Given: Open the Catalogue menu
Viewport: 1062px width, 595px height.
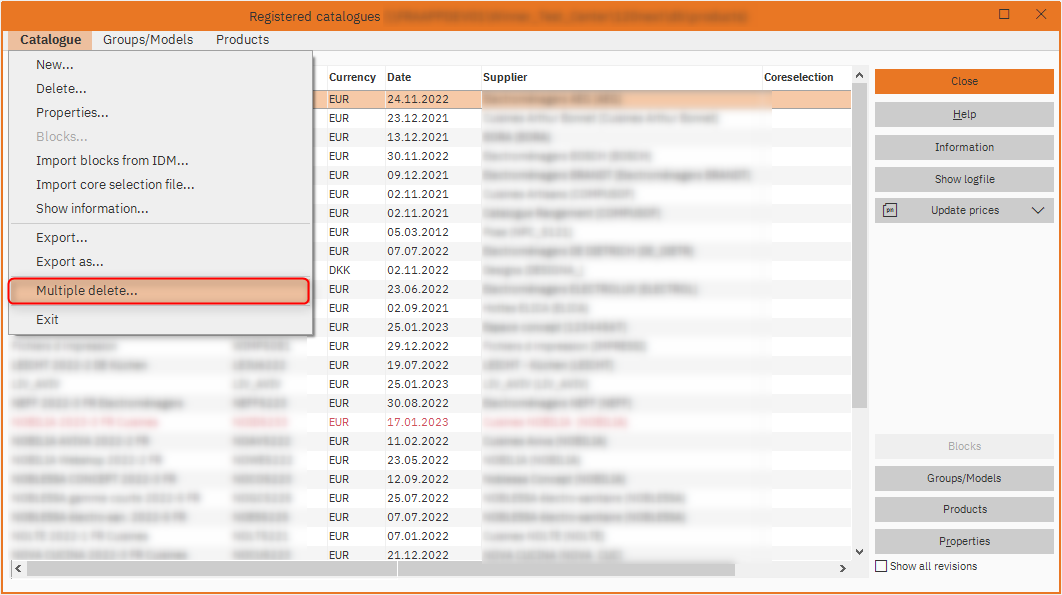Looking at the screenshot, I should [x=51, y=39].
